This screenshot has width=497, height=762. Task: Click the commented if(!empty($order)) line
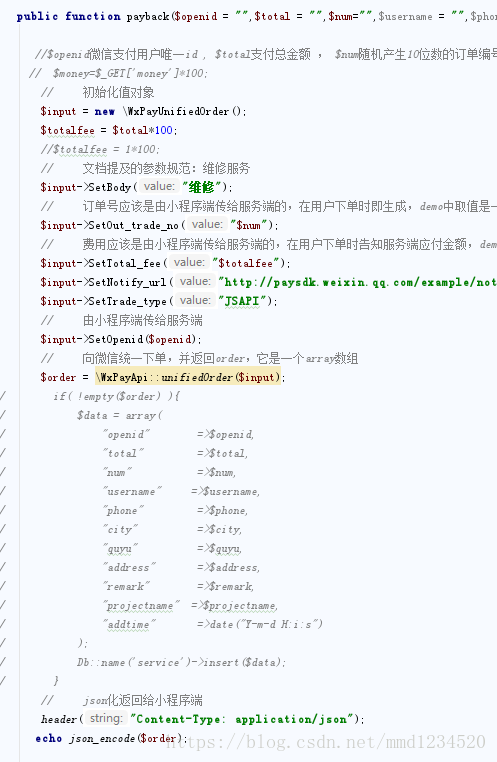(x=117, y=397)
